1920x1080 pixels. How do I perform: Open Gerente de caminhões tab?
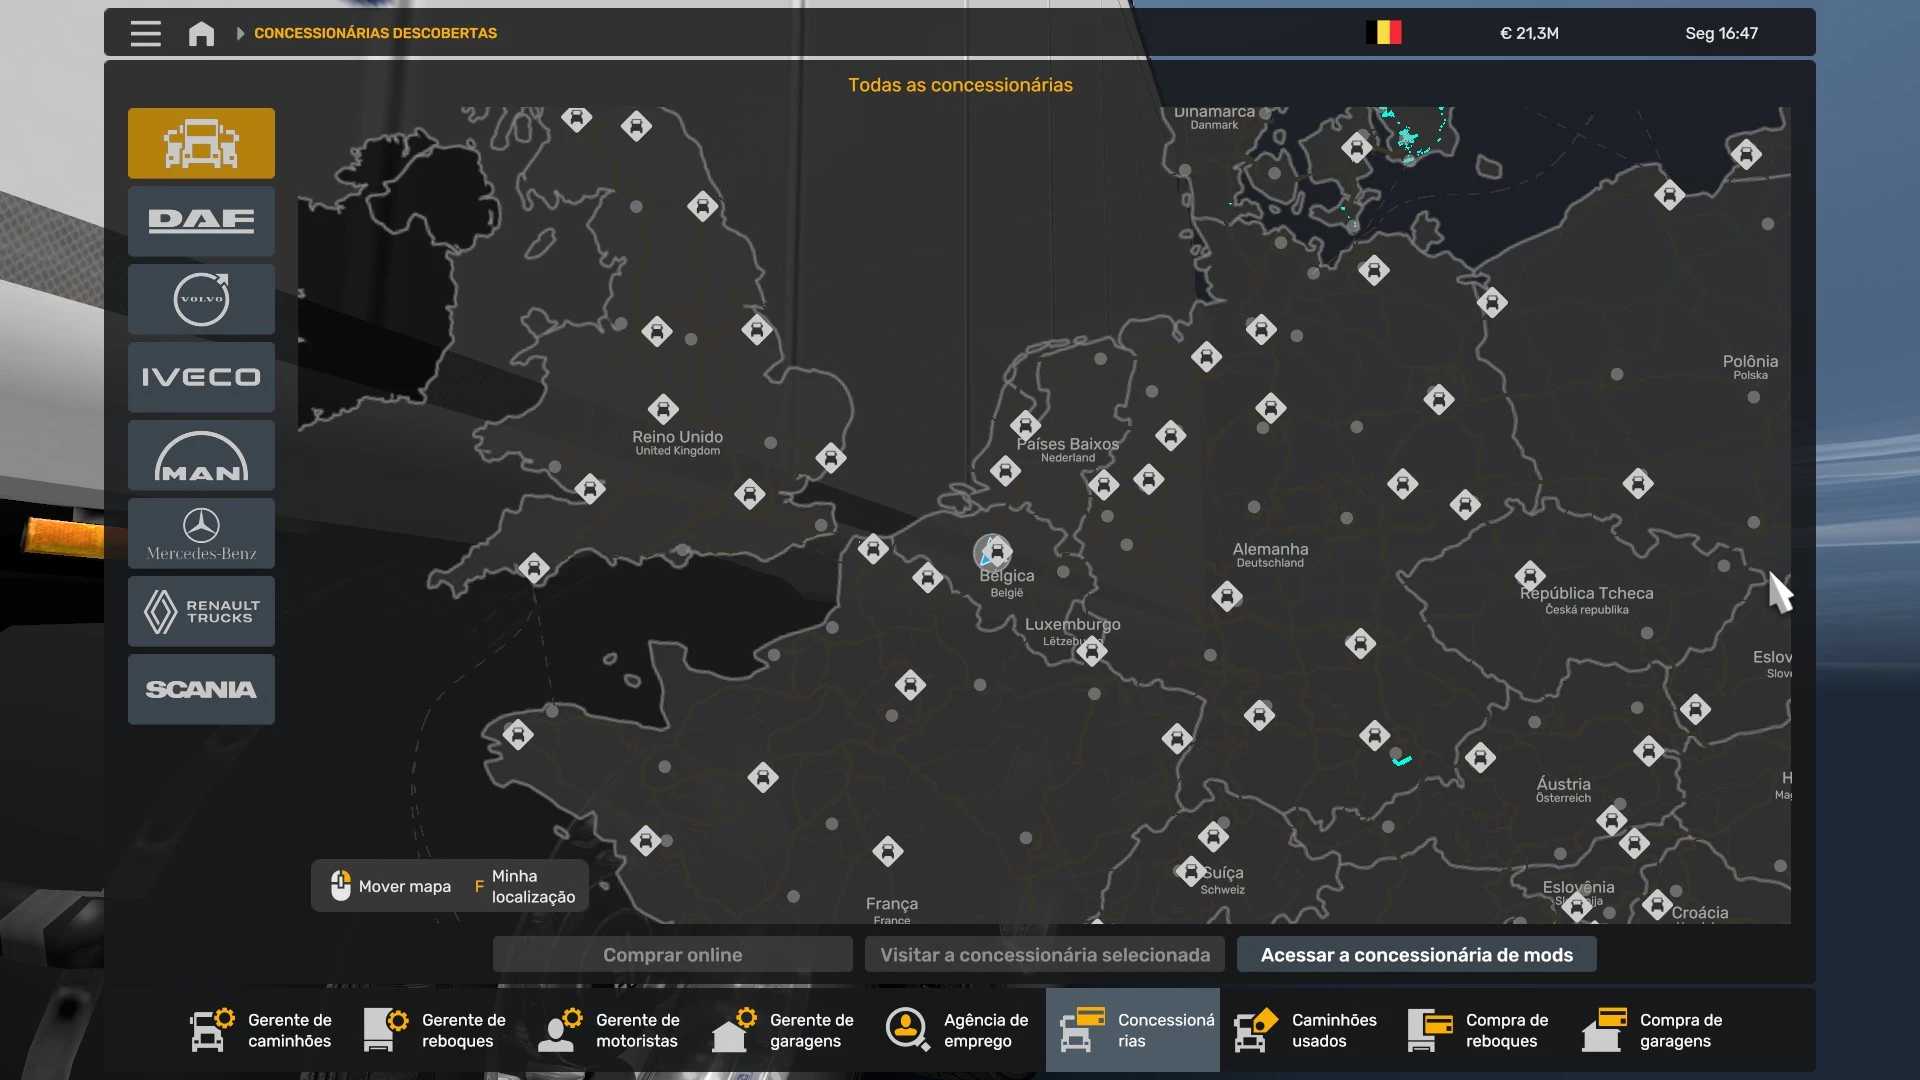coord(262,1030)
